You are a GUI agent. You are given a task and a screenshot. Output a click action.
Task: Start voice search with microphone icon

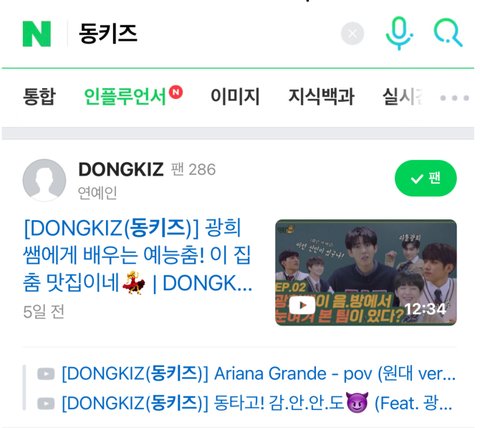tap(399, 33)
